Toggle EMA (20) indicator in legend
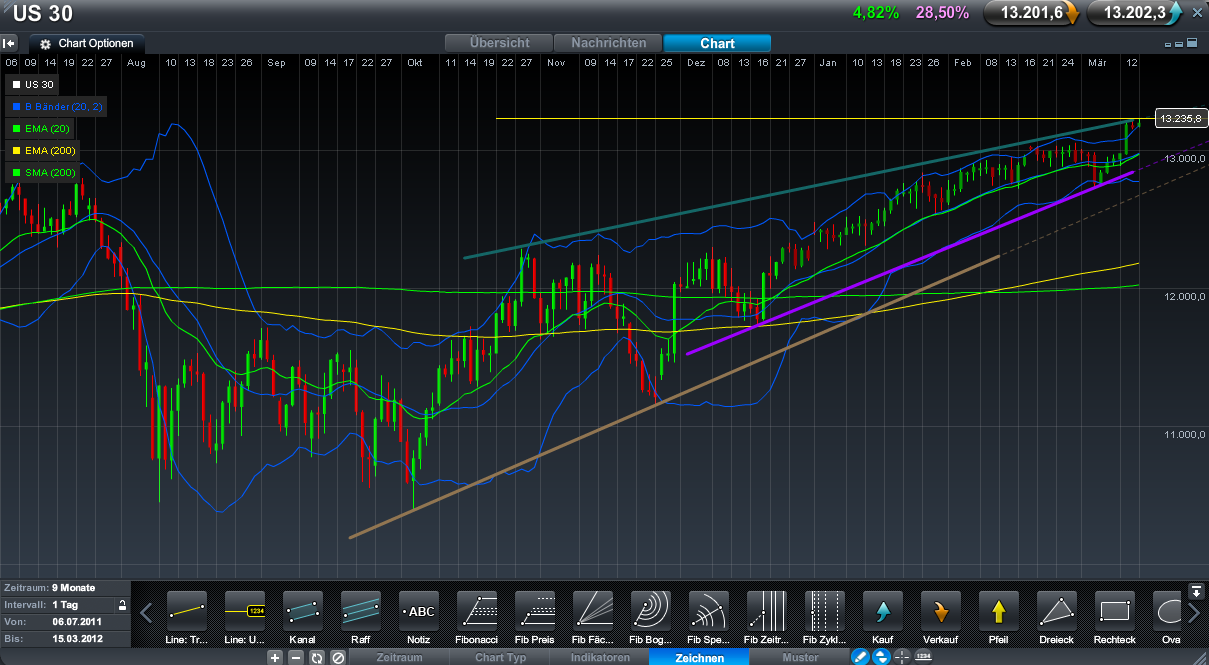 tap(41, 128)
